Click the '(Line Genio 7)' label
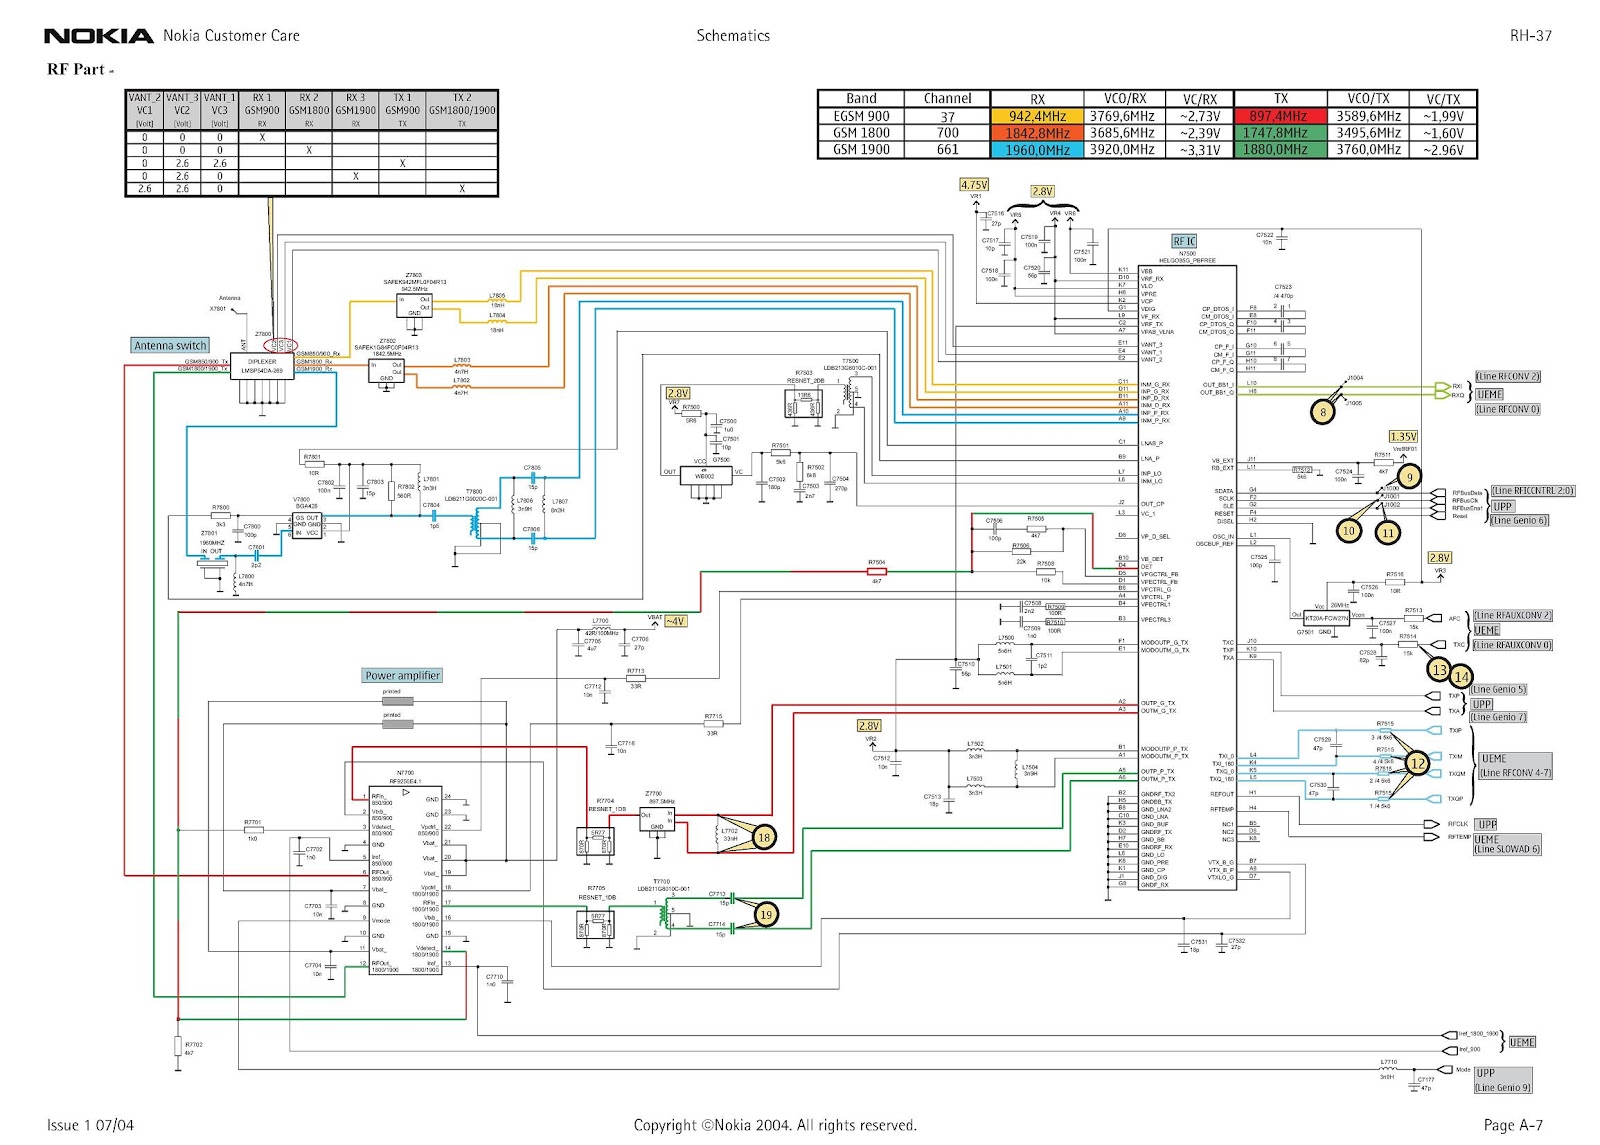 (x=1498, y=717)
